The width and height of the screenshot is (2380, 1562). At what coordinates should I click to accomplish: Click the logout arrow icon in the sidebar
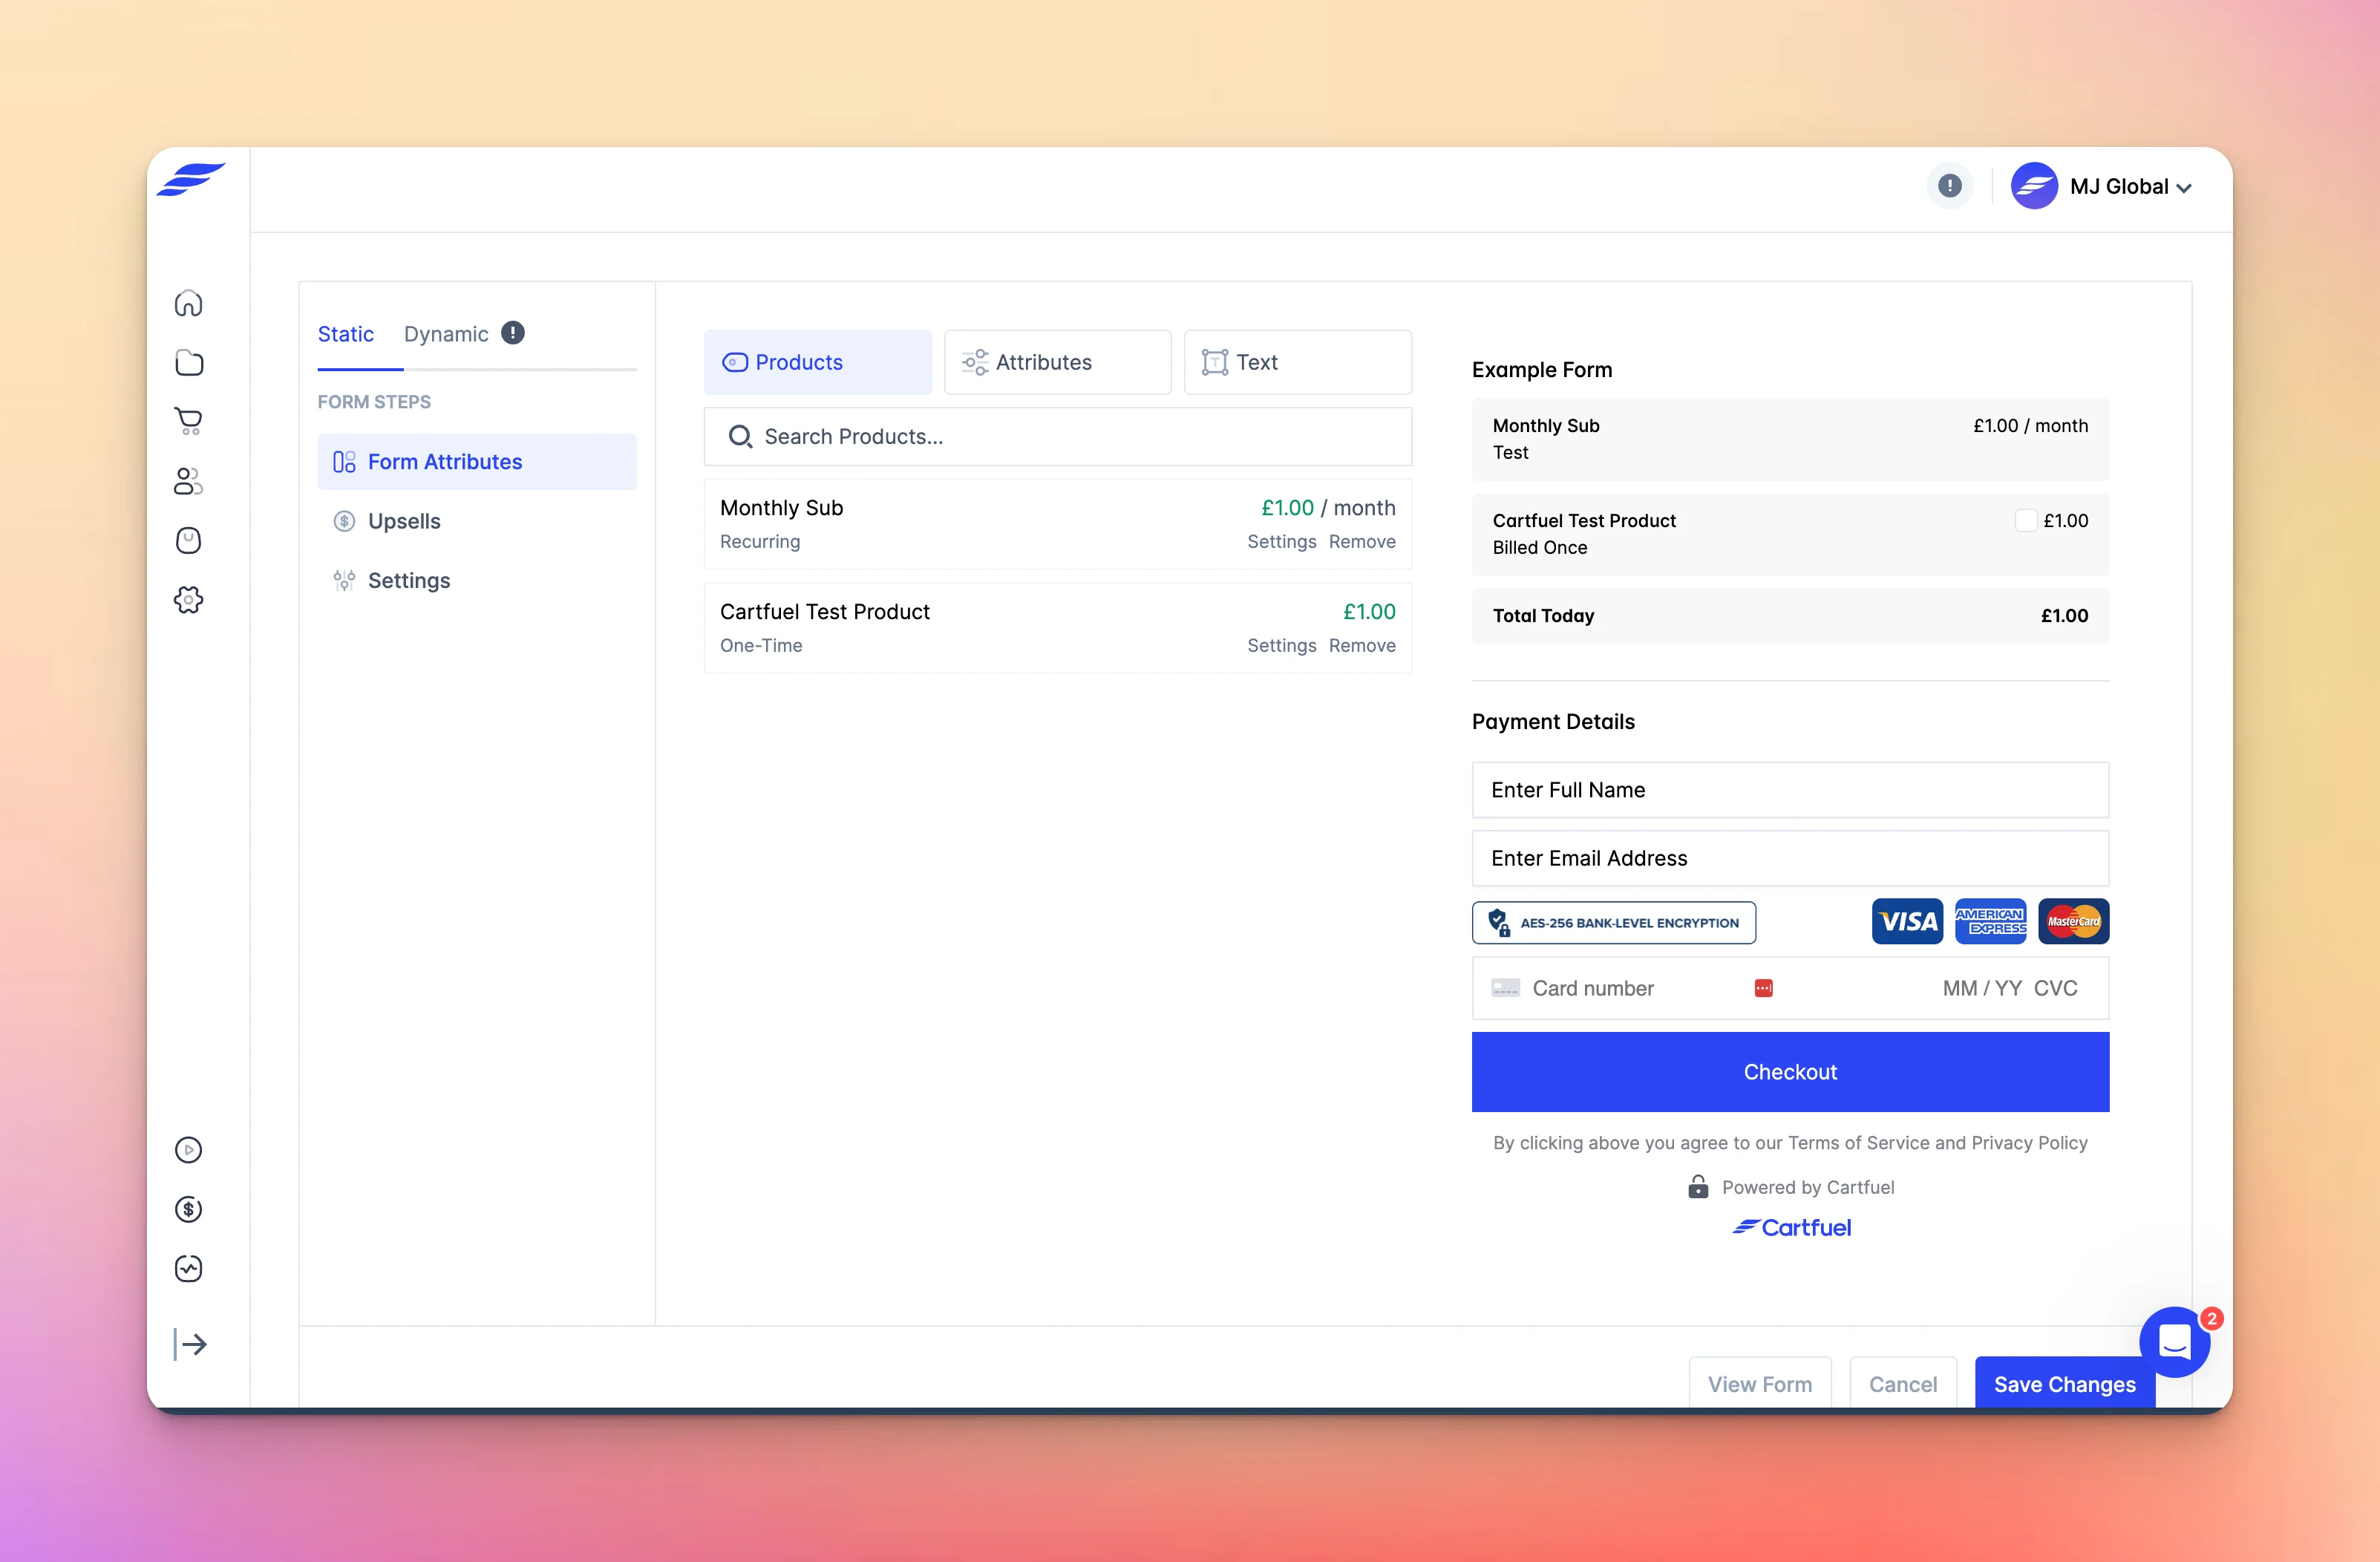190,1344
